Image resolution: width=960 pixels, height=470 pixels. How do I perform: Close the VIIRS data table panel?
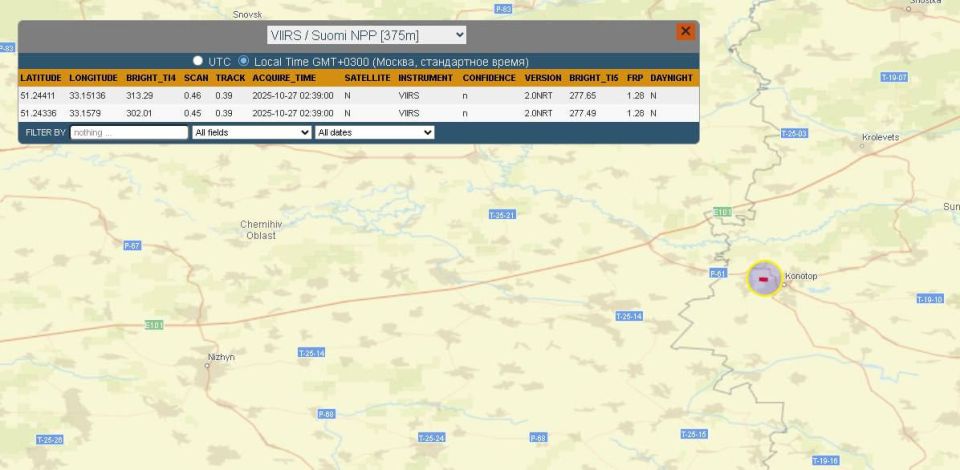(685, 32)
